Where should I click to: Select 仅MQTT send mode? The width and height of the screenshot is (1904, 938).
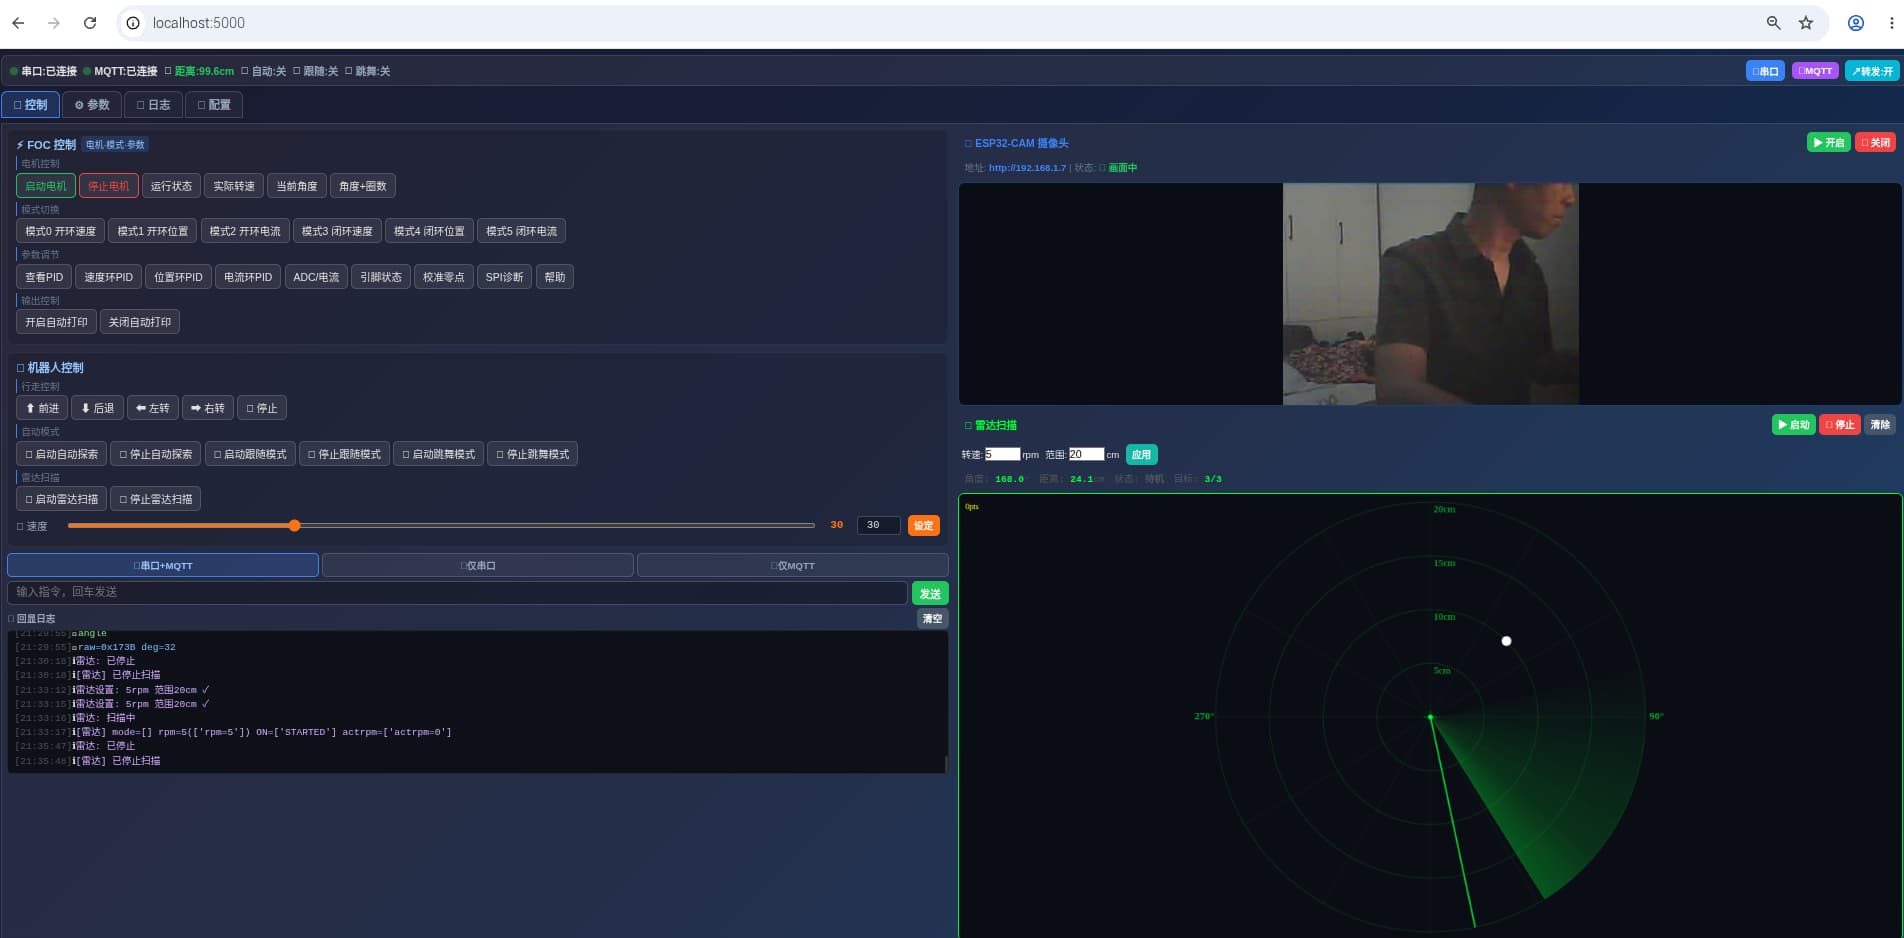792,565
